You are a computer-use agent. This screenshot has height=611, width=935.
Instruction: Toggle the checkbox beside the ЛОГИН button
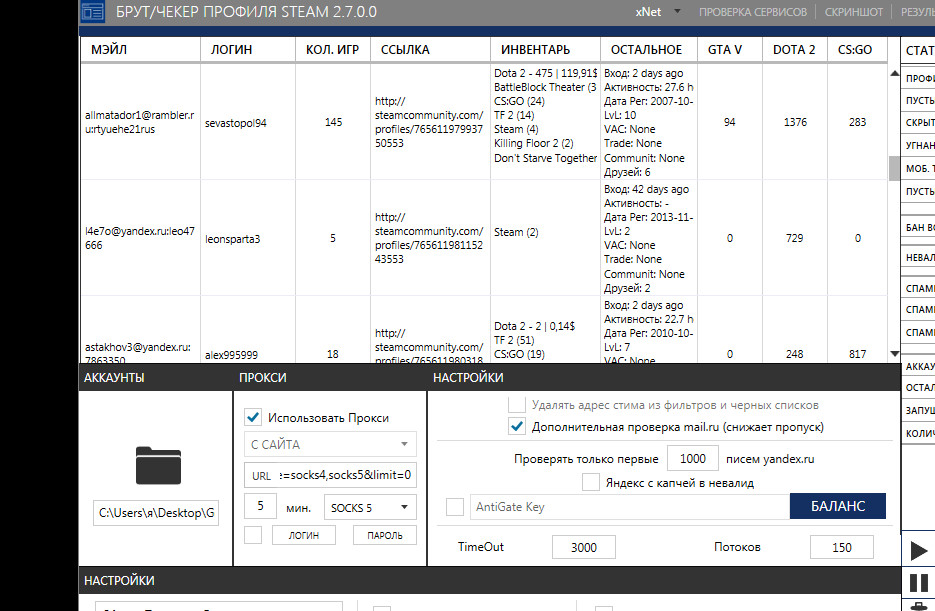click(253, 535)
